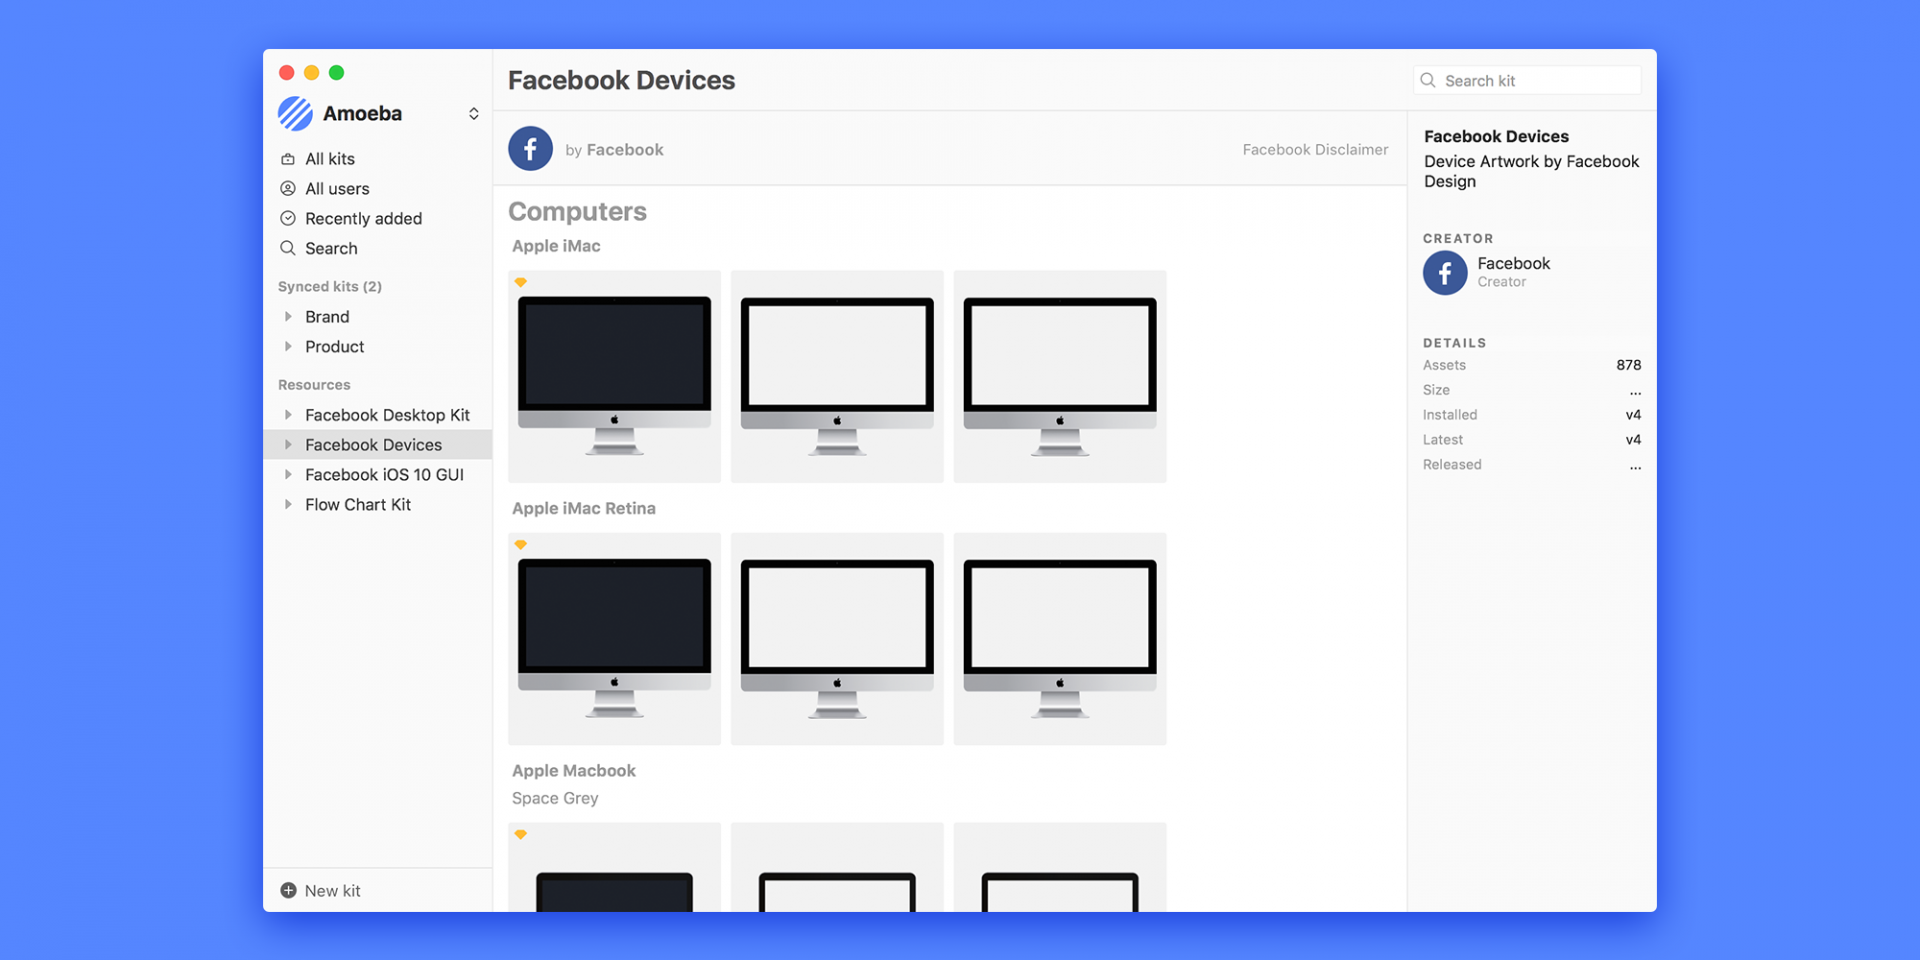Open All users in the sidebar

click(337, 189)
